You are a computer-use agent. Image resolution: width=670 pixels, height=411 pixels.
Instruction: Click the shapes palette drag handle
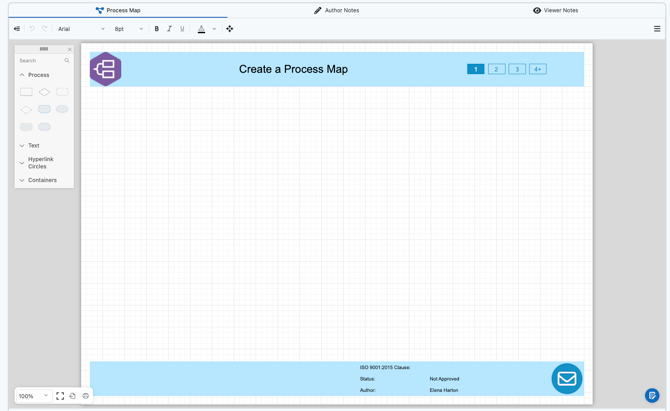[x=44, y=49]
